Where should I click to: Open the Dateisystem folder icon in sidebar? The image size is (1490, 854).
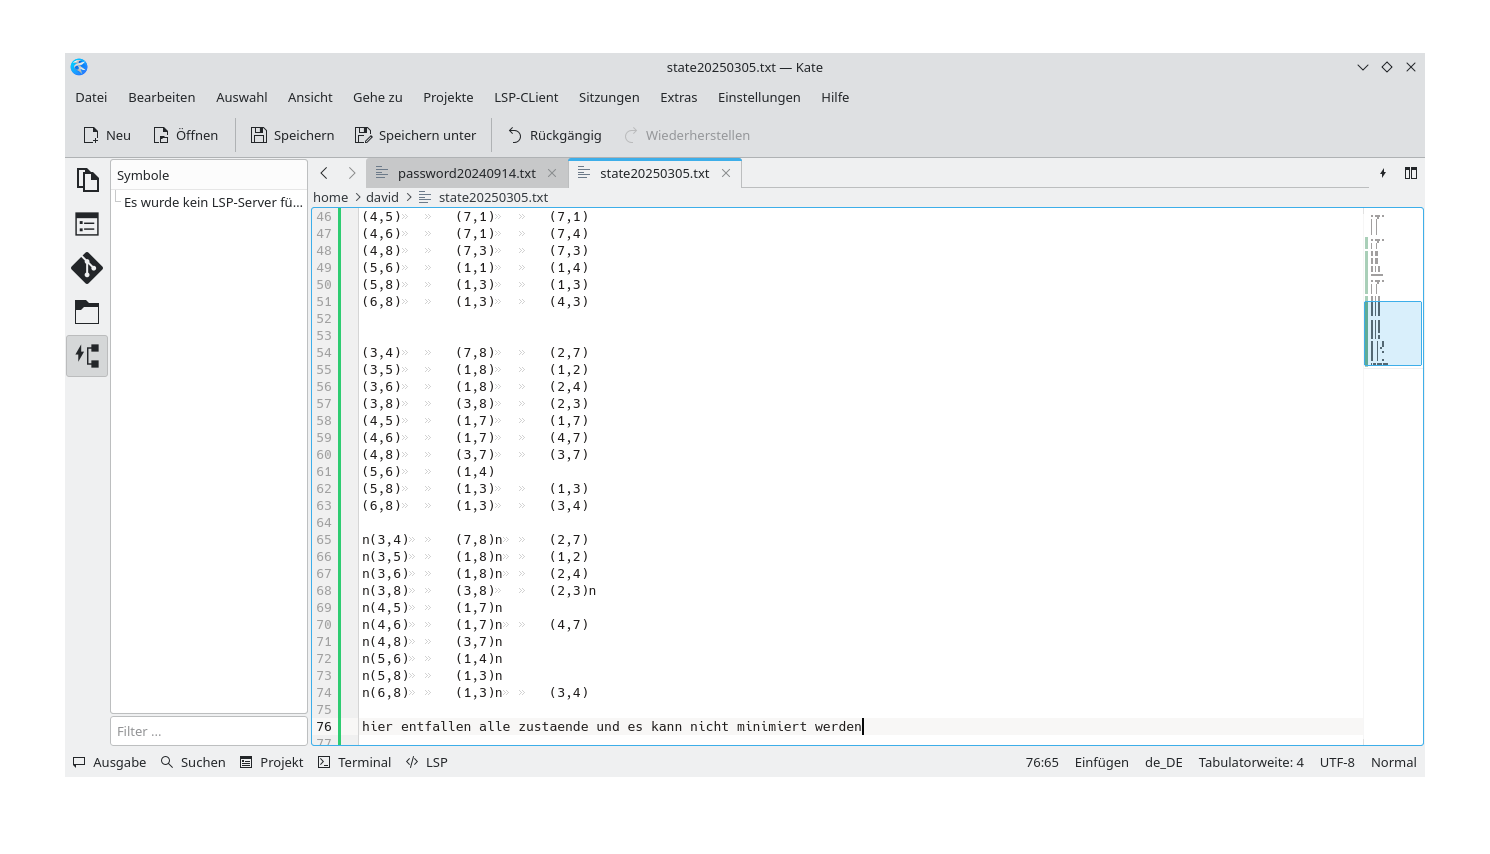87,312
